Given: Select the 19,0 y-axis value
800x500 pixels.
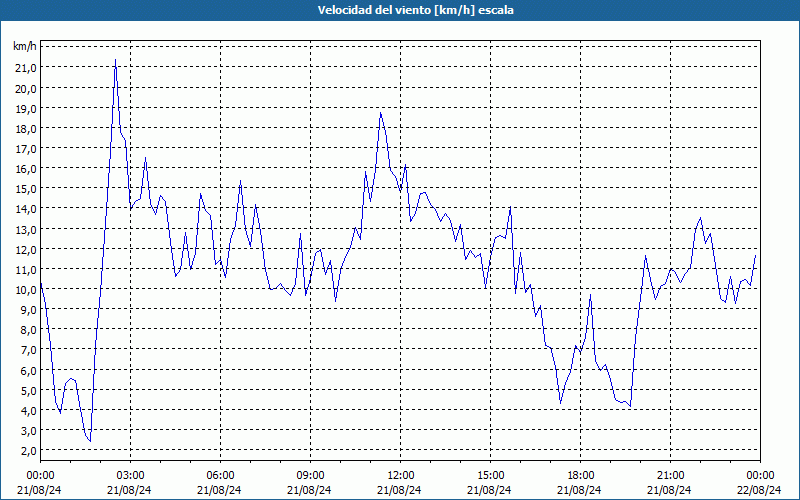Looking at the screenshot, I should coord(26,109).
